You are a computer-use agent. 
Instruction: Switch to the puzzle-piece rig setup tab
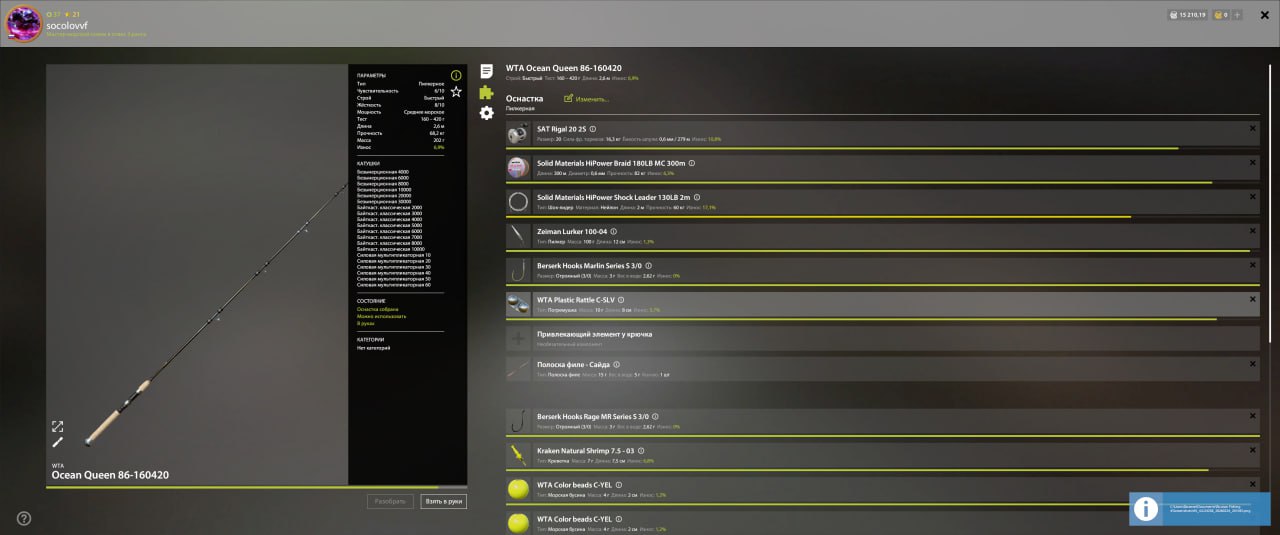click(x=486, y=92)
